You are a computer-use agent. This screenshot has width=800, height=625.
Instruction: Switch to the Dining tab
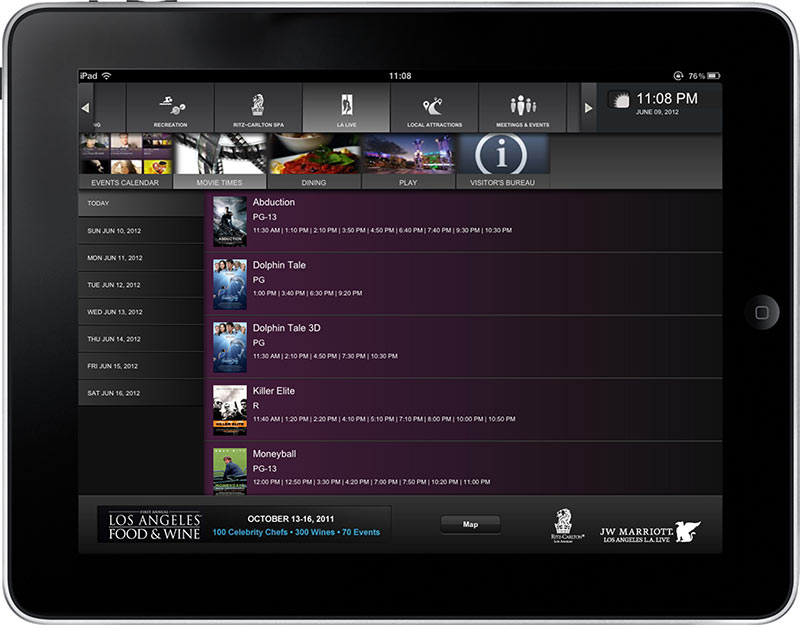click(x=314, y=183)
